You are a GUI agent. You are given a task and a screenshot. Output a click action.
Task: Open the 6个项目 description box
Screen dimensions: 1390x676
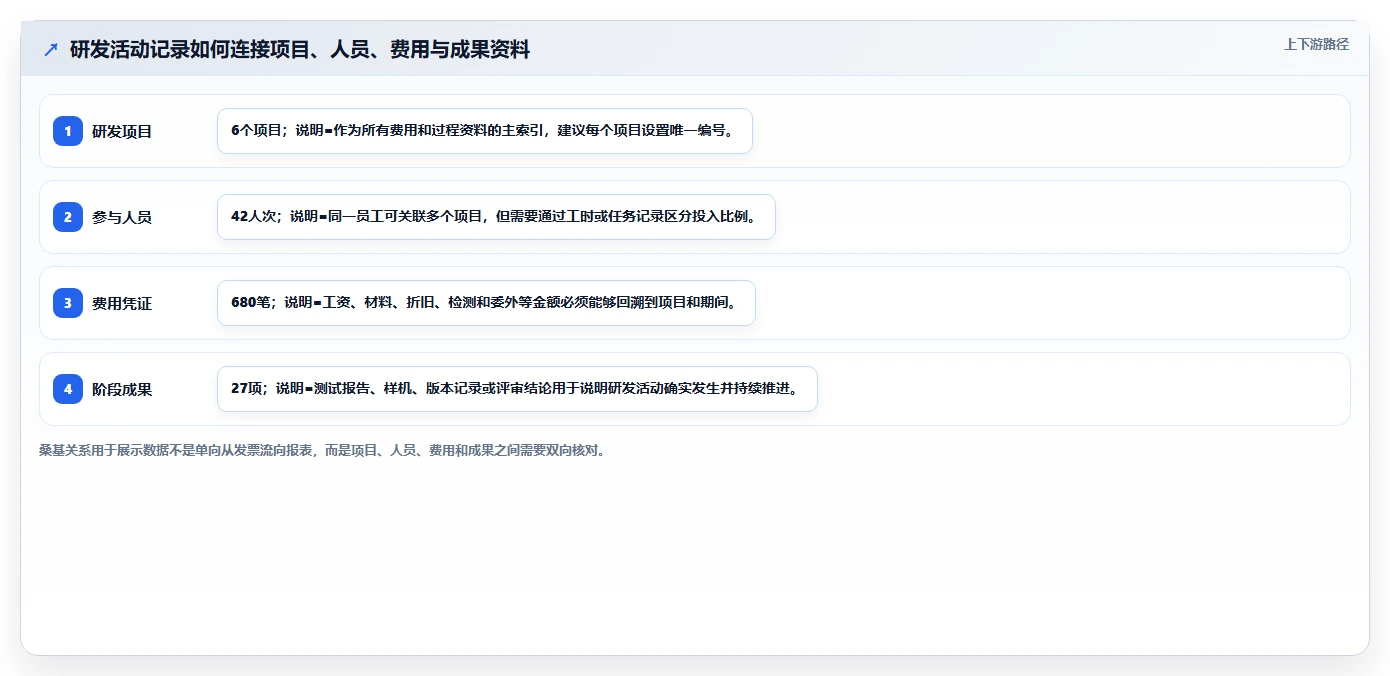pos(485,131)
